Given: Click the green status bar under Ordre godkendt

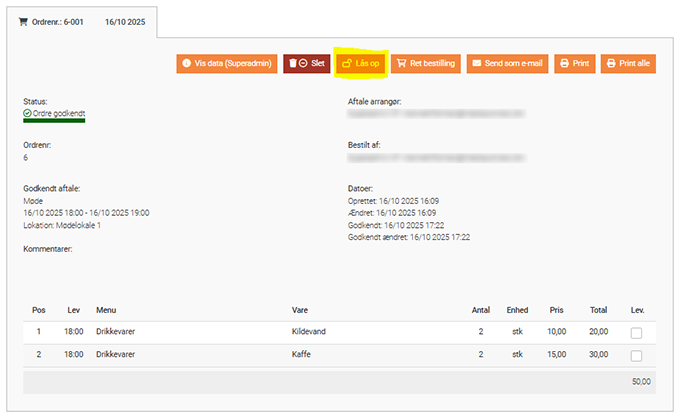Looking at the screenshot, I should pyautogui.click(x=54, y=122).
